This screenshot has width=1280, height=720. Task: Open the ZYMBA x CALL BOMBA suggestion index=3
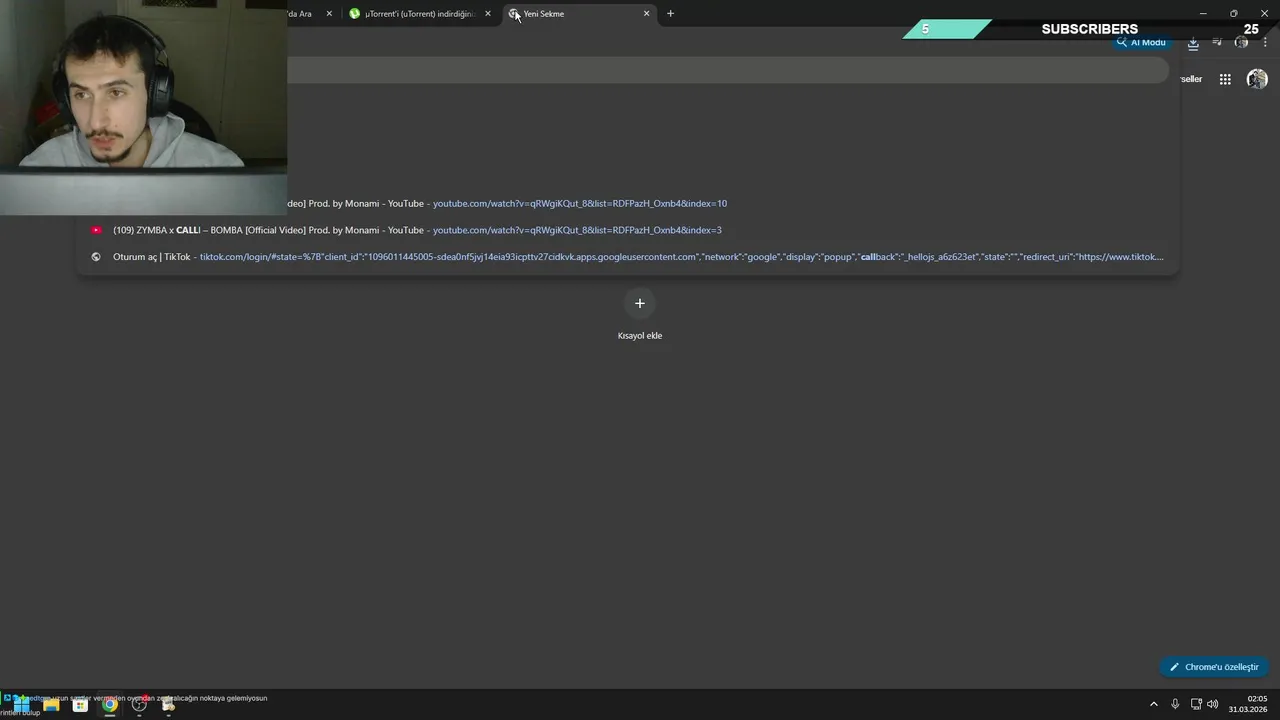pos(628,230)
